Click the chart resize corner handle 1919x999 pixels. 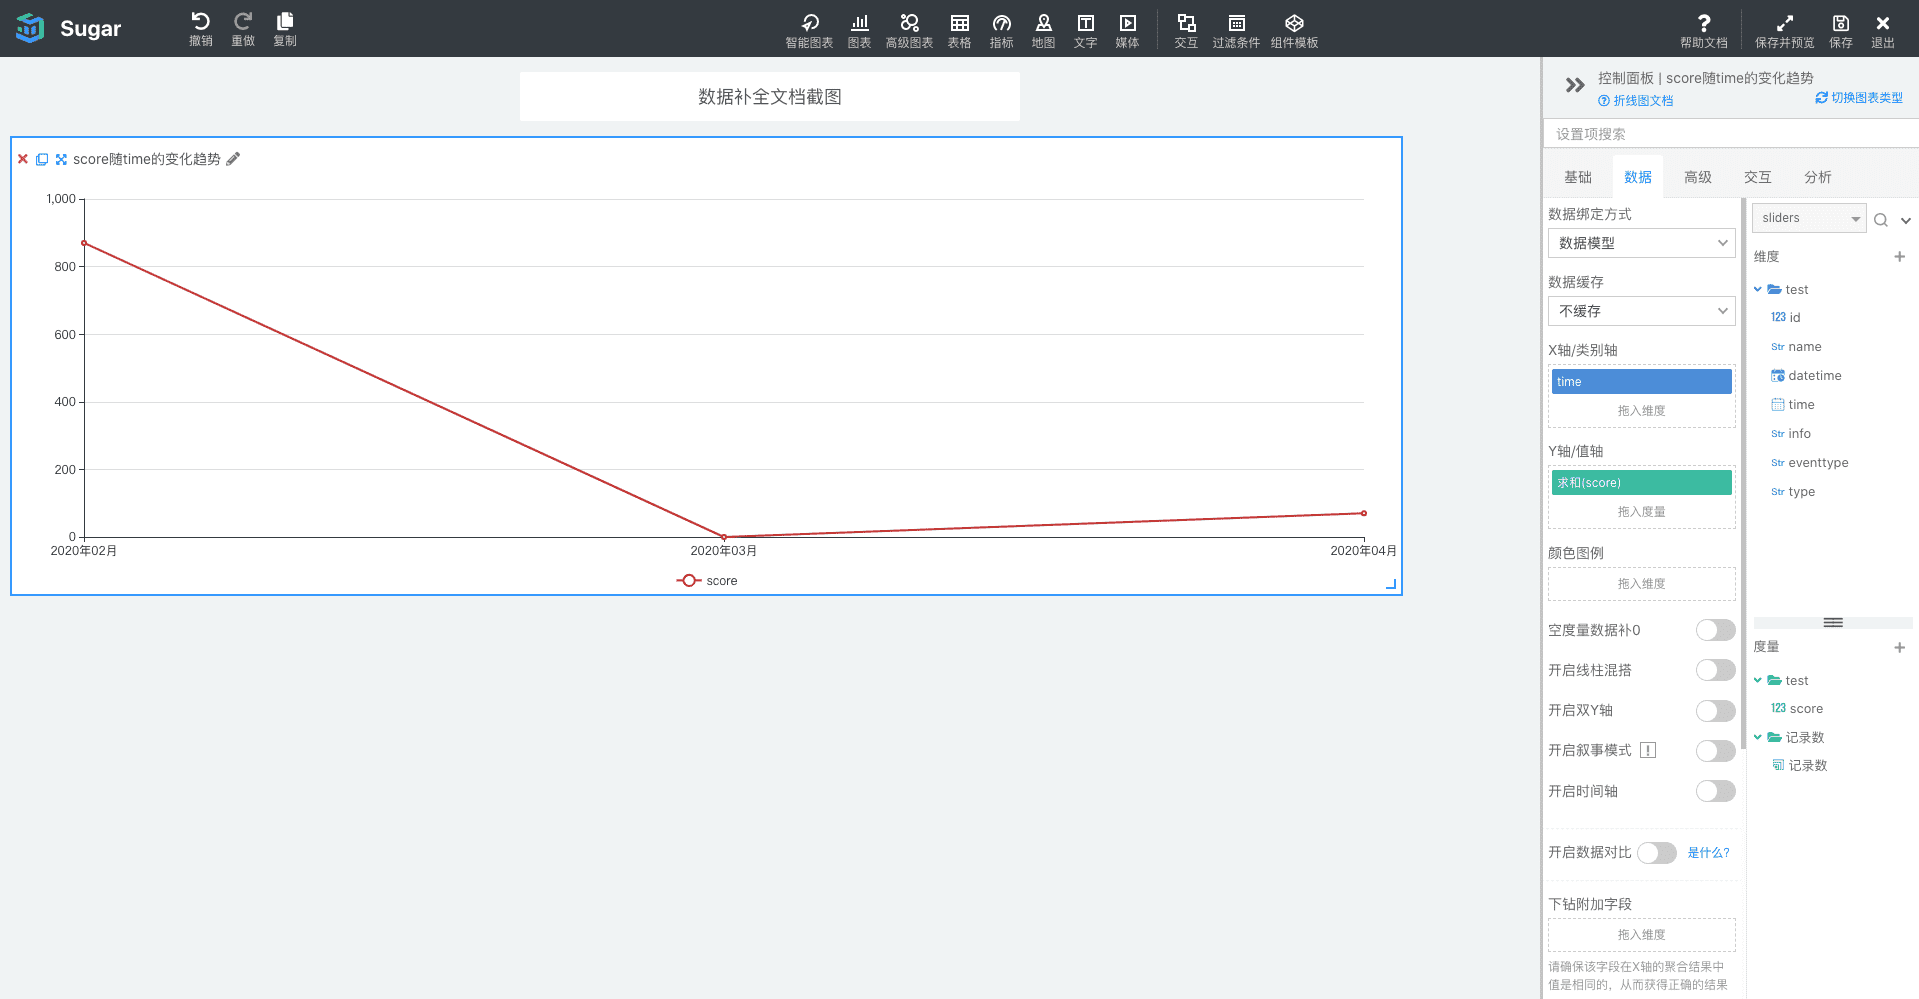click(x=1391, y=584)
